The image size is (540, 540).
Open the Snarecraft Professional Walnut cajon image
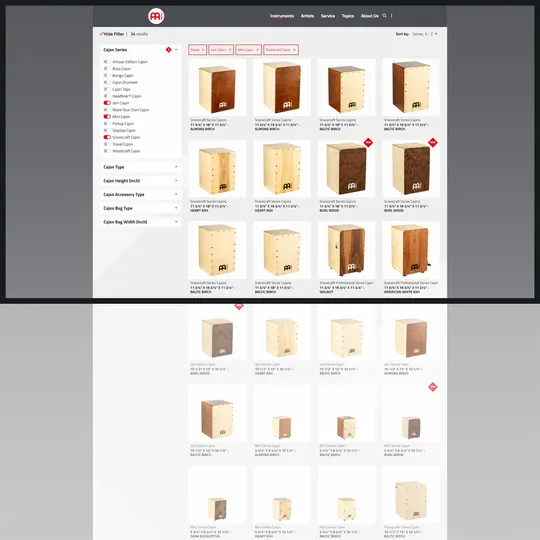point(346,250)
